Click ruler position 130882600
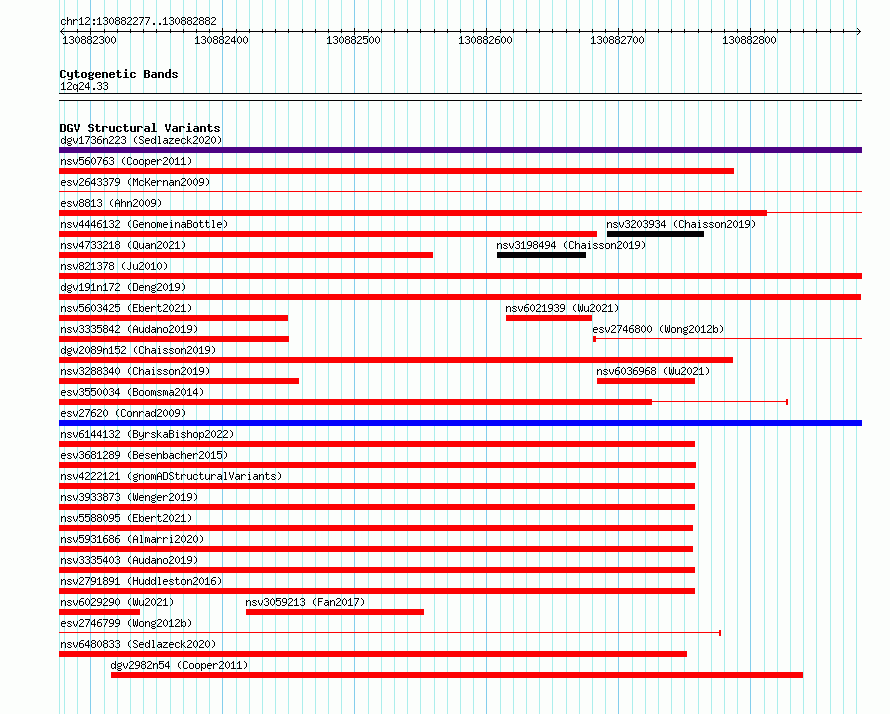 point(485,40)
